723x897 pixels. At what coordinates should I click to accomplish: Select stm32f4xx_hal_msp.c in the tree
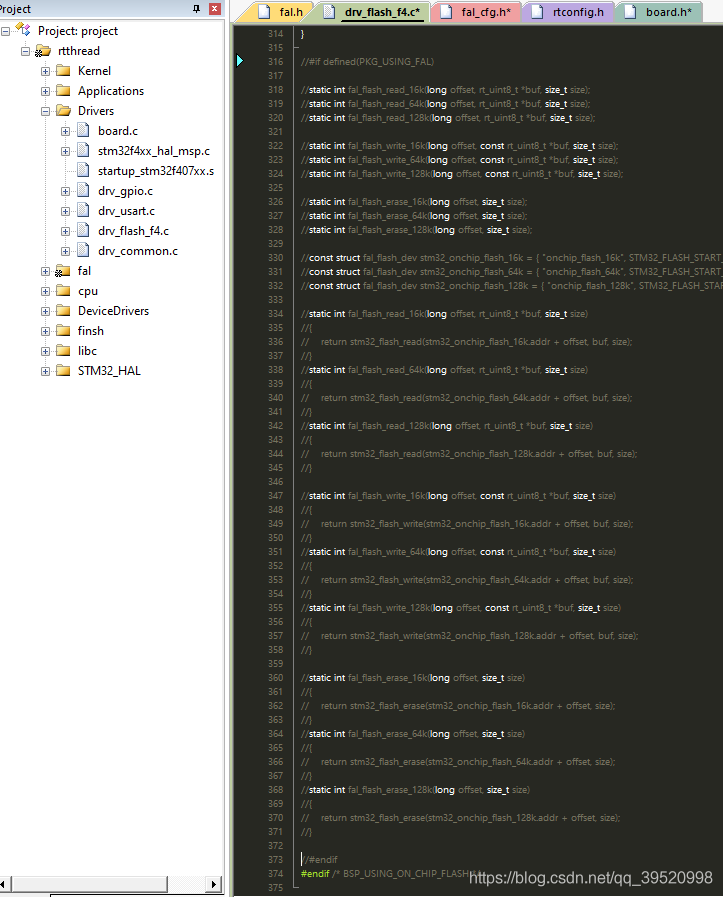point(154,151)
